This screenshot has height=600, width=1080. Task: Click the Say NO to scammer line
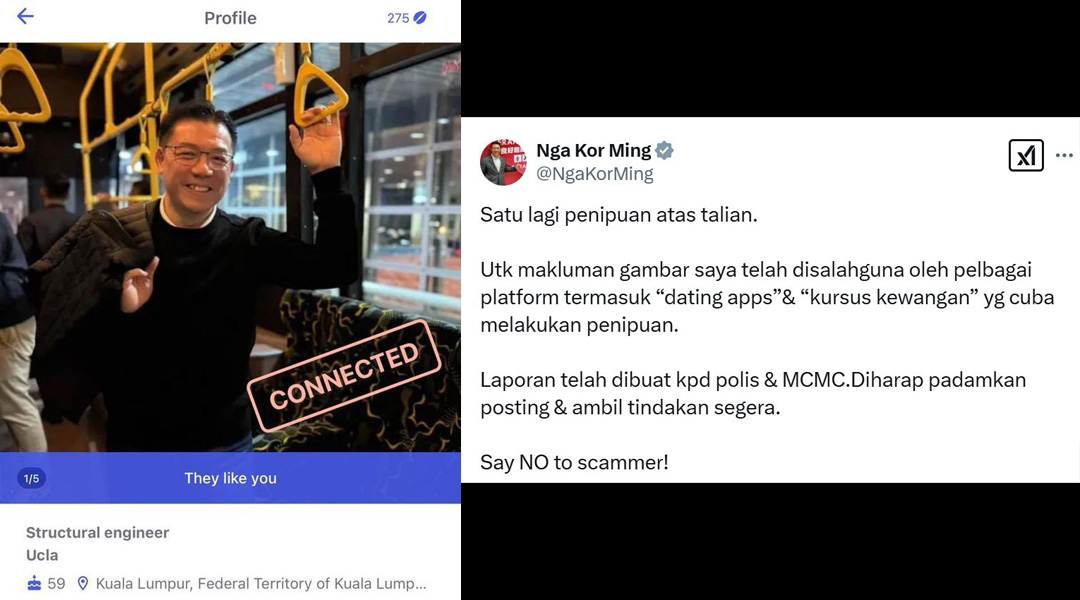(574, 462)
